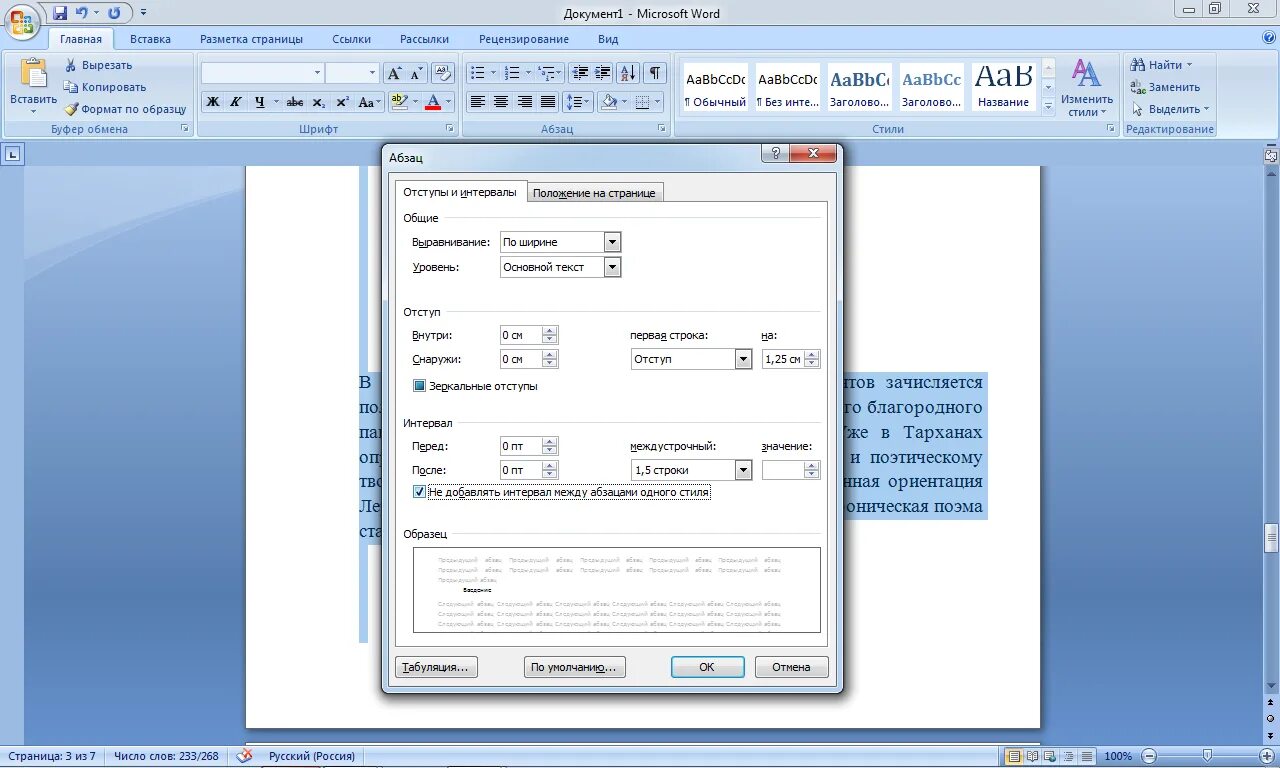
Task: Justify text using ribbon icon
Action: tap(548, 102)
